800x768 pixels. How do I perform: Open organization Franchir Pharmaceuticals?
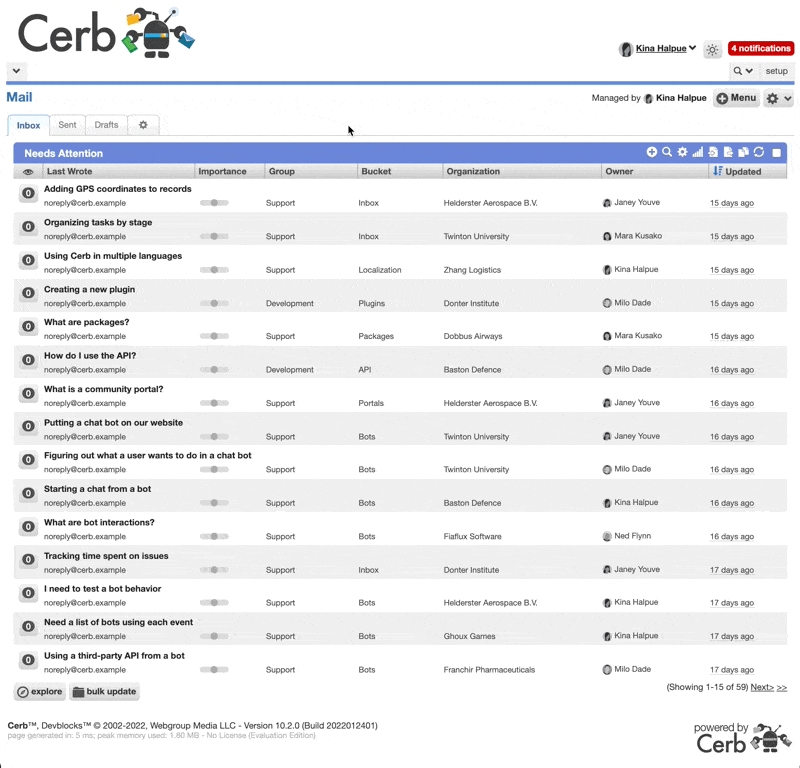(x=489, y=670)
